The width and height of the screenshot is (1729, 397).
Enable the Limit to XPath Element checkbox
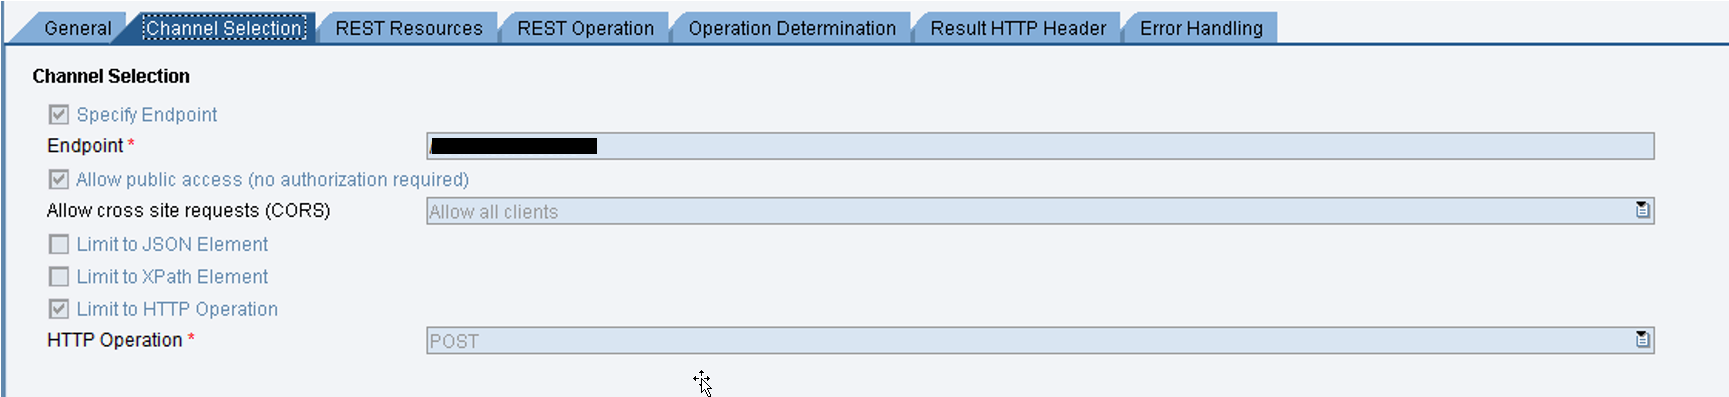59,277
